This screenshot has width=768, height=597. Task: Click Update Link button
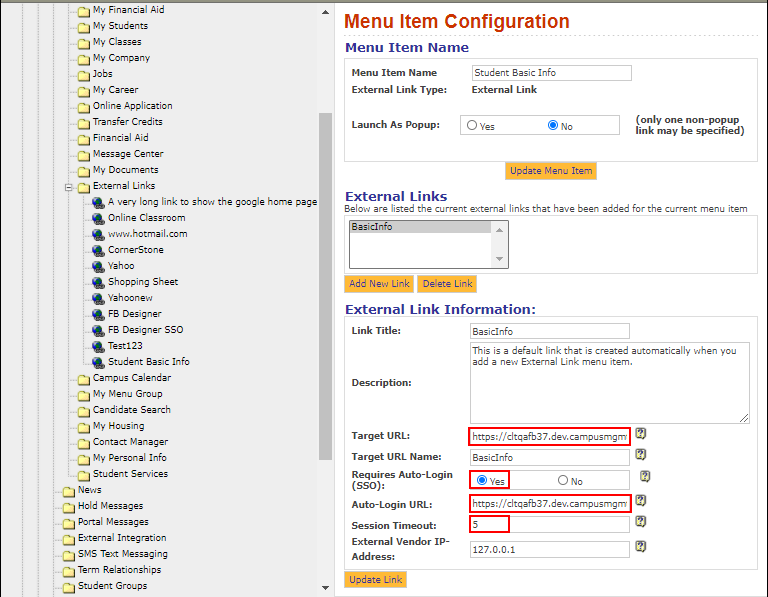(376, 580)
